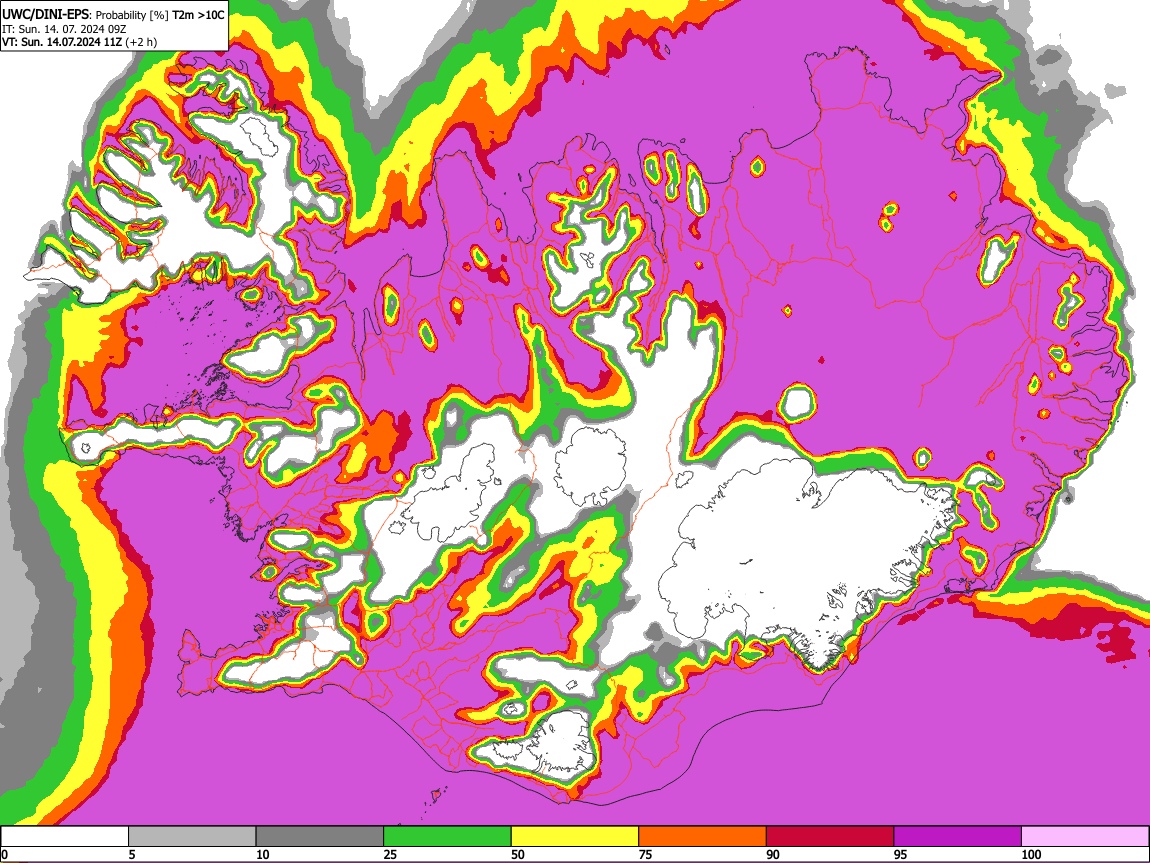Click the green 25–50% legend swatch
This screenshot has height=863, width=1150.
[447, 837]
